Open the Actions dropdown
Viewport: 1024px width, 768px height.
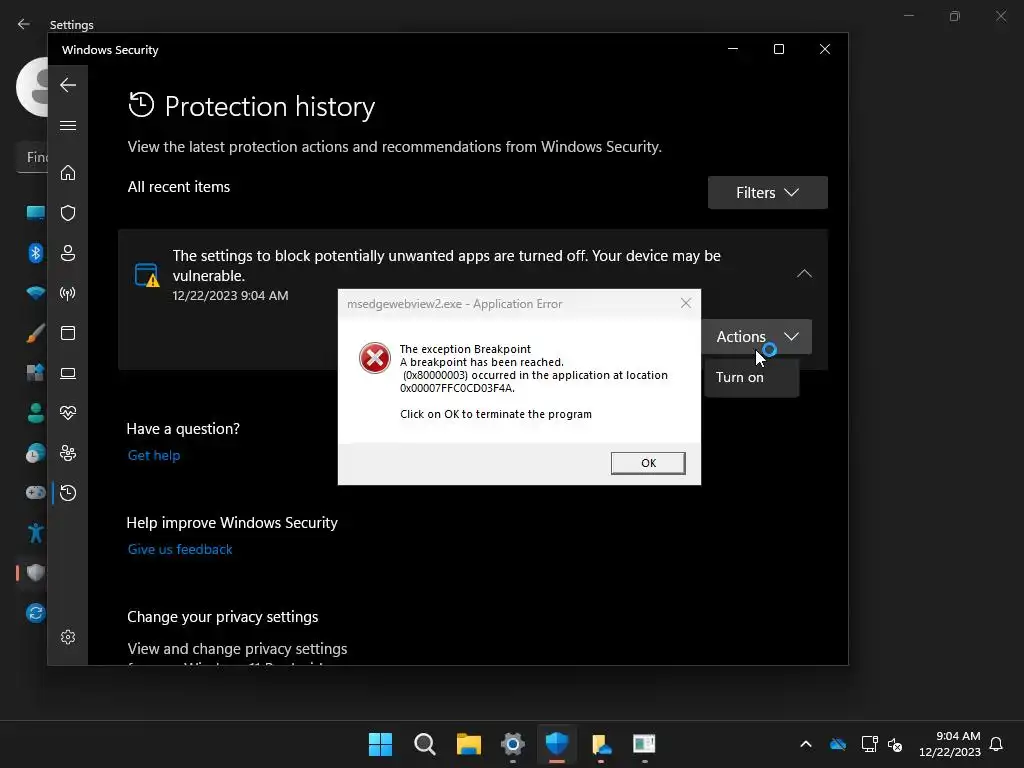click(x=757, y=336)
